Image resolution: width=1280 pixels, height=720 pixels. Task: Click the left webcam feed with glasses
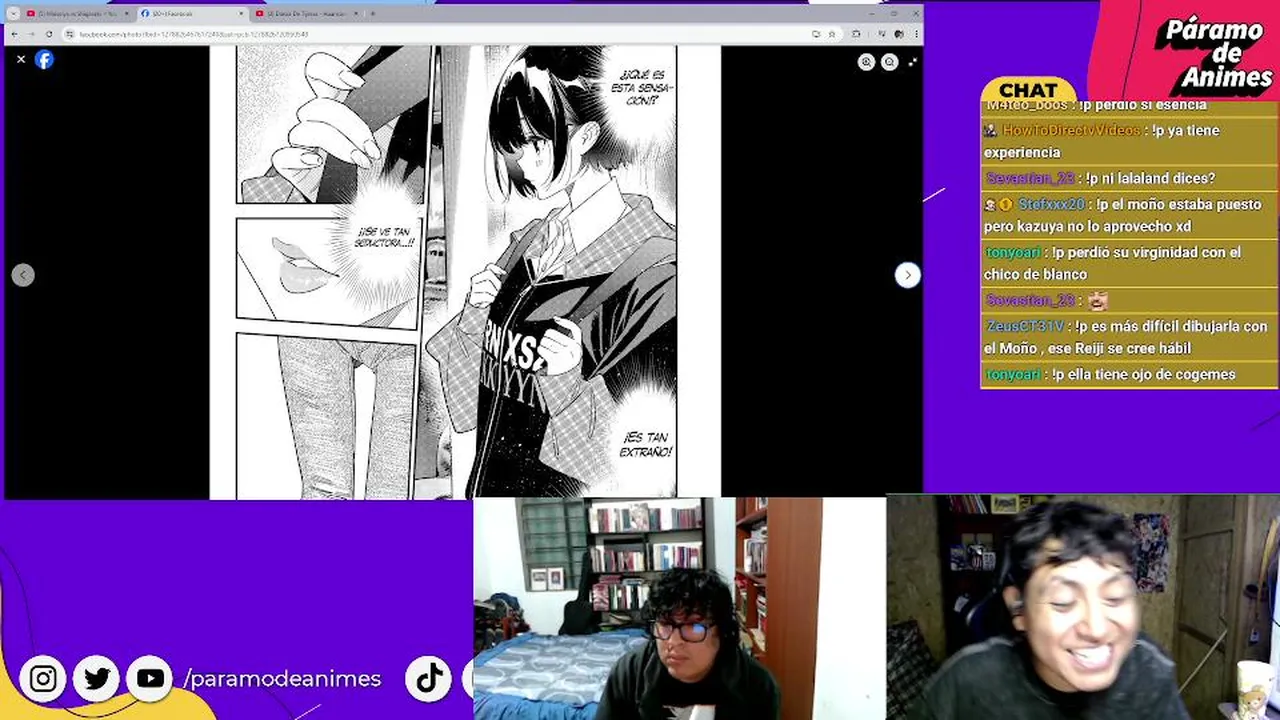coord(679,608)
